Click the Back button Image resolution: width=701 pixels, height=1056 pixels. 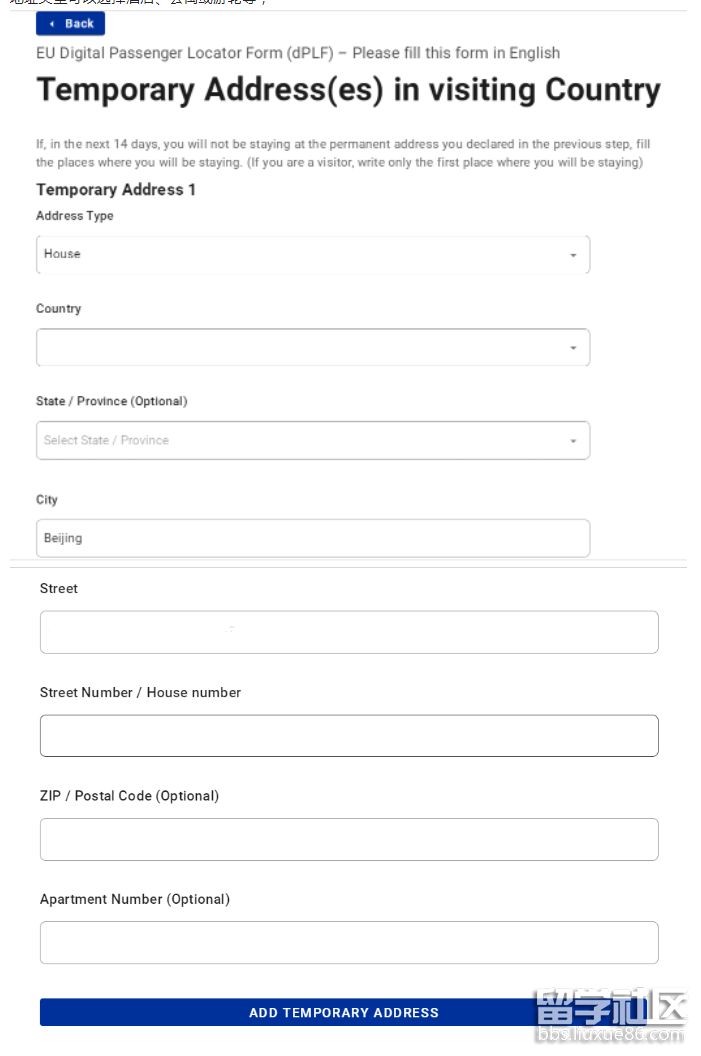coord(70,24)
